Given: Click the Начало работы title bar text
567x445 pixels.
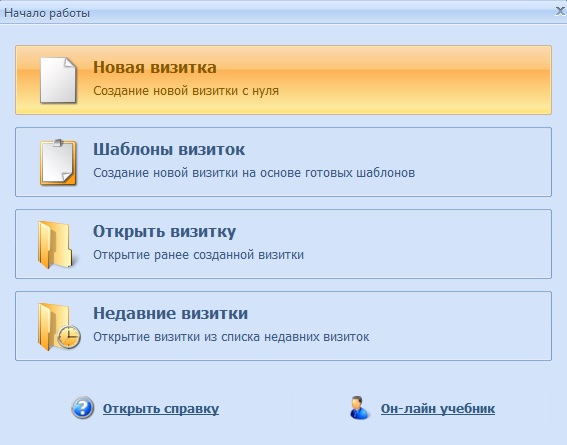Looking at the screenshot, I should [47, 13].
